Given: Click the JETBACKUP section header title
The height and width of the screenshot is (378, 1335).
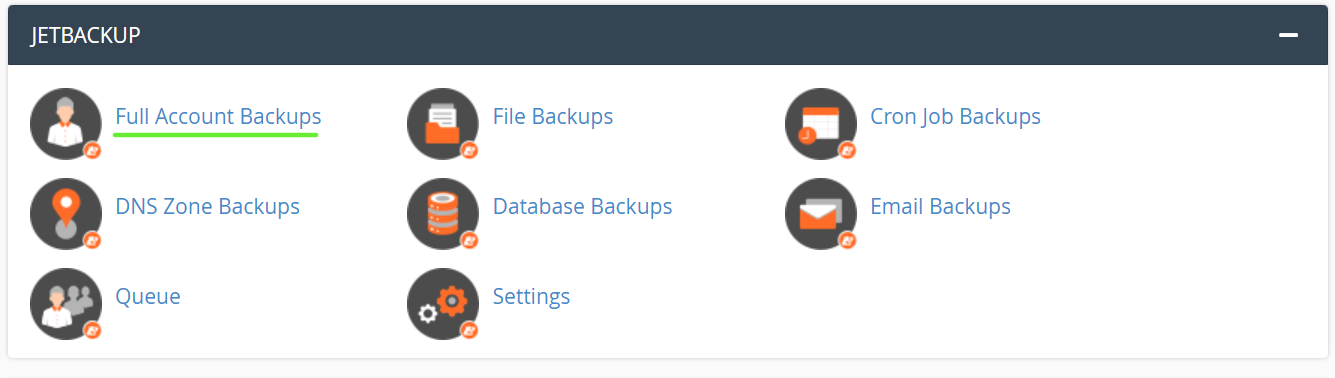Looking at the screenshot, I should 86,35.
